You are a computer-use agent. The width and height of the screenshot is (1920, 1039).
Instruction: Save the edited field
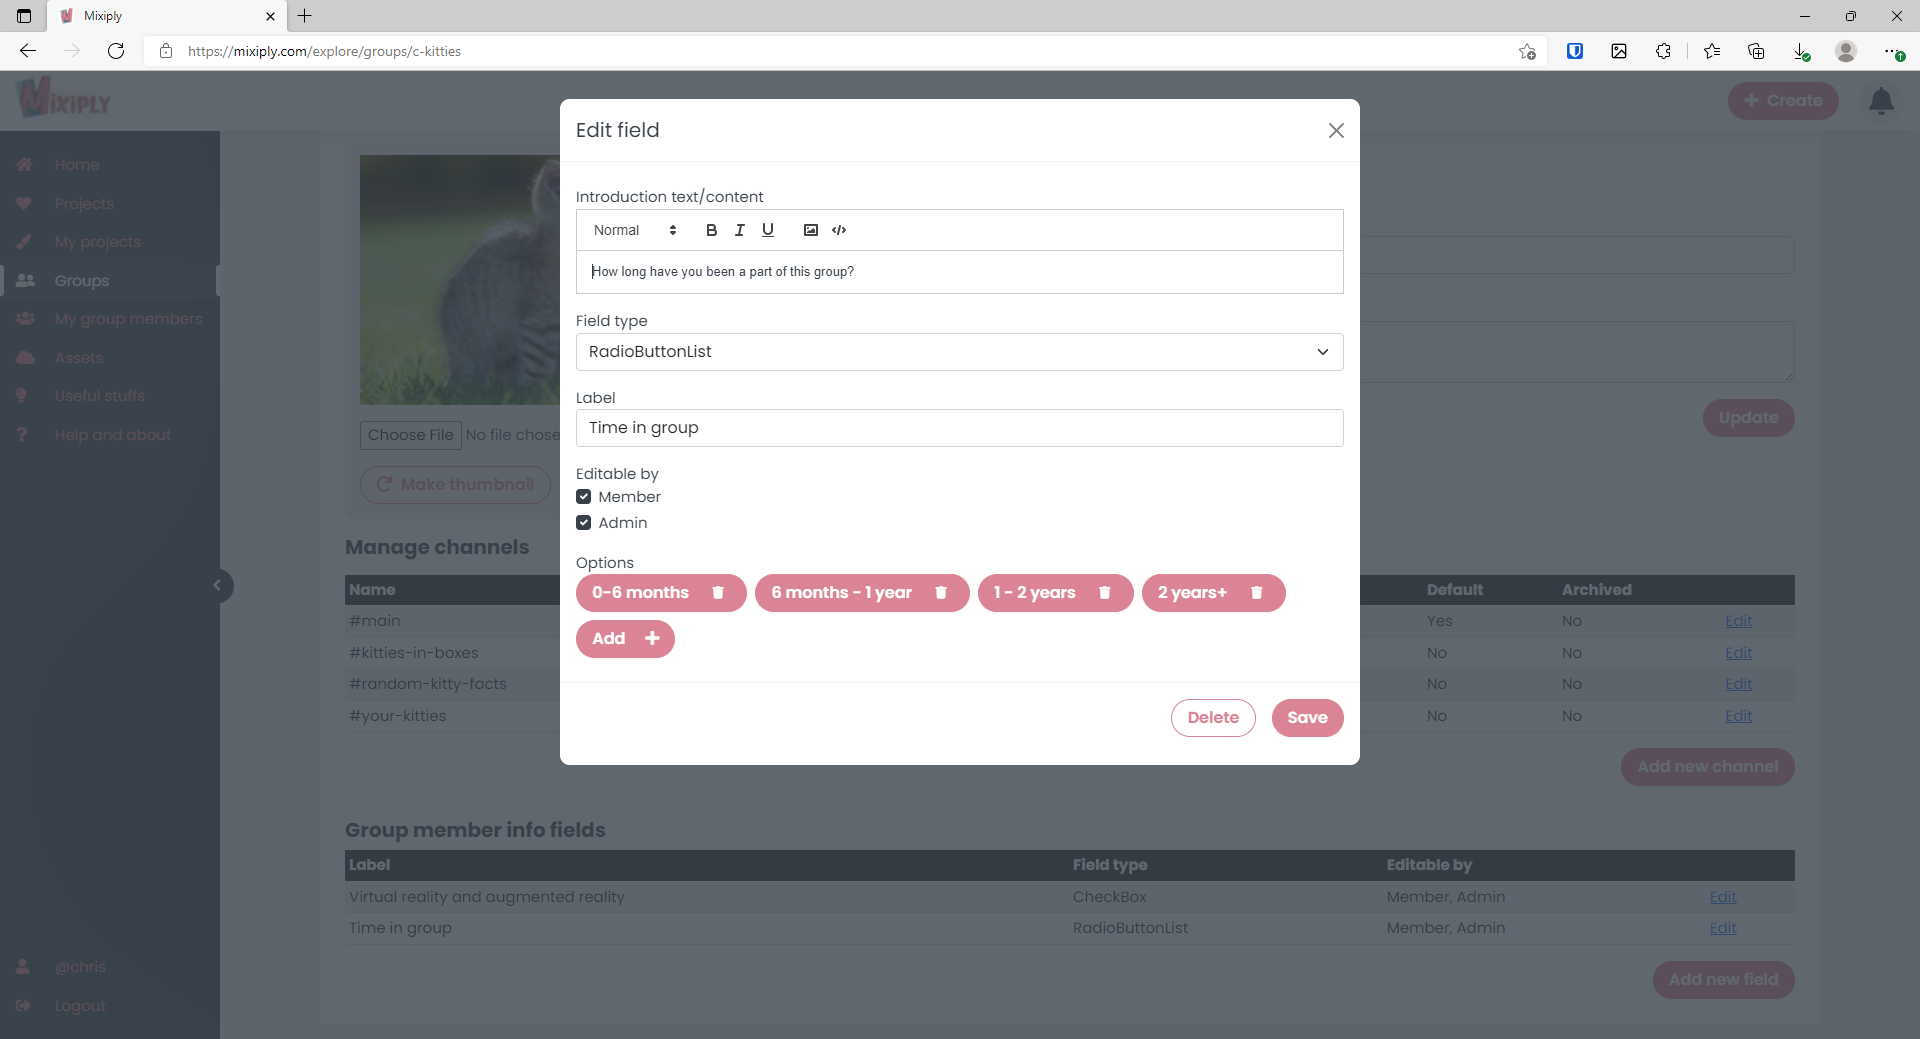click(x=1307, y=718)
